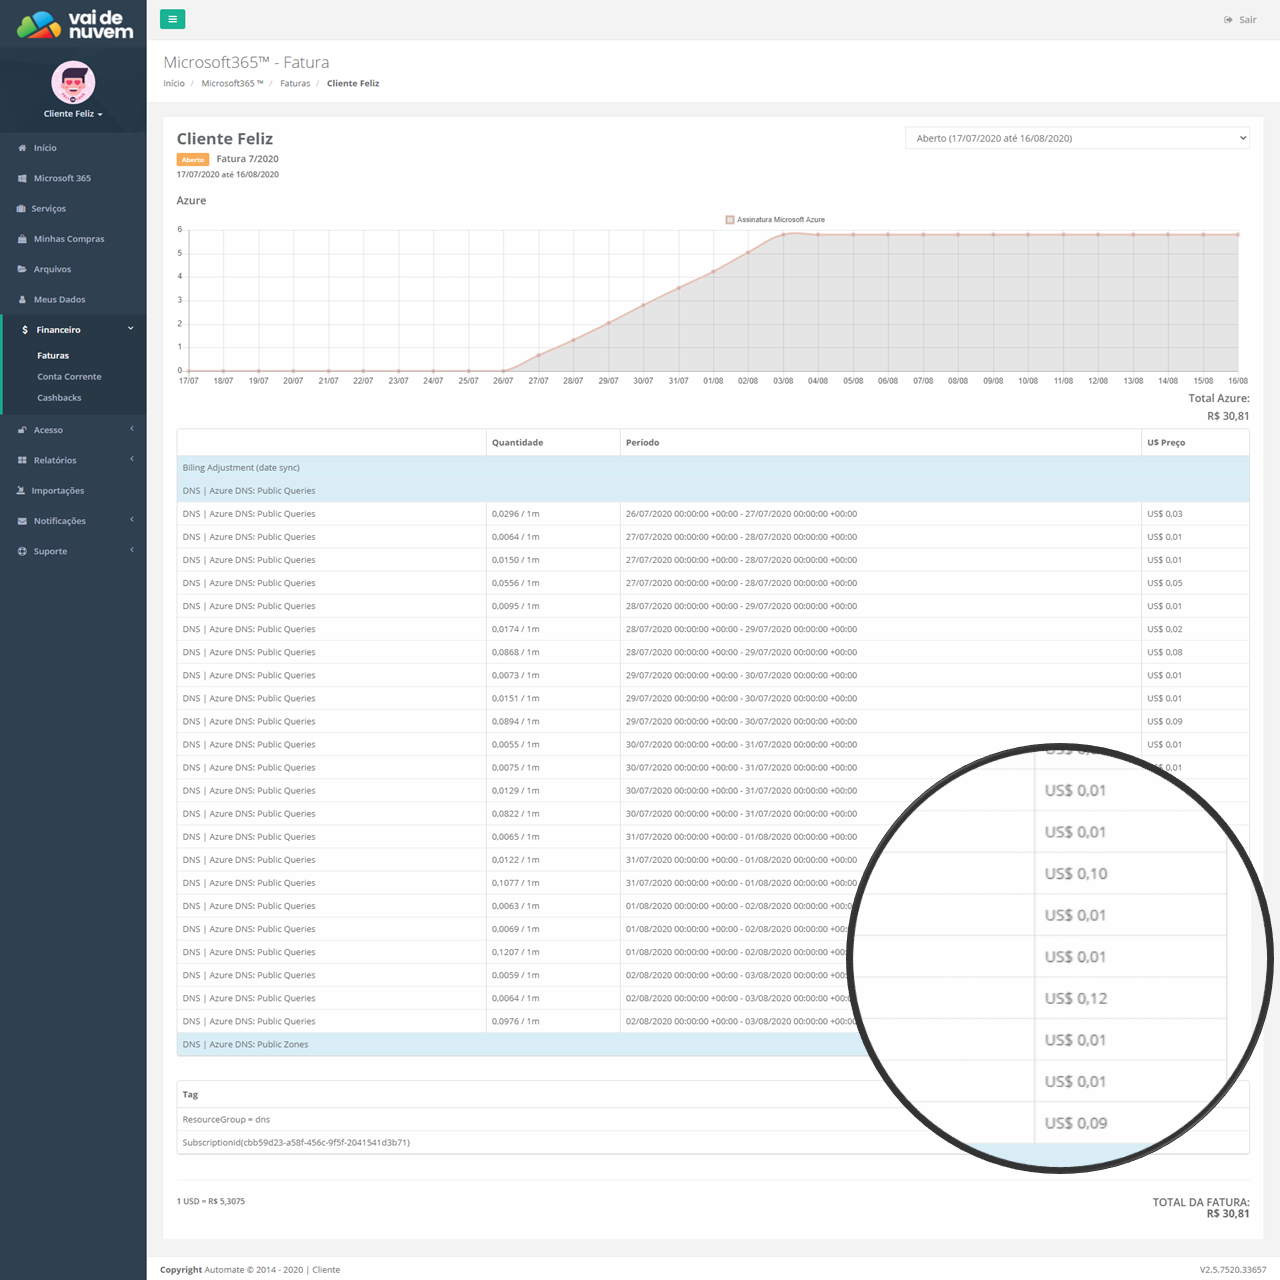Click the Microsoft365 breadcrumb link
Screen dimensions: 1280x1280
point(232,84)
